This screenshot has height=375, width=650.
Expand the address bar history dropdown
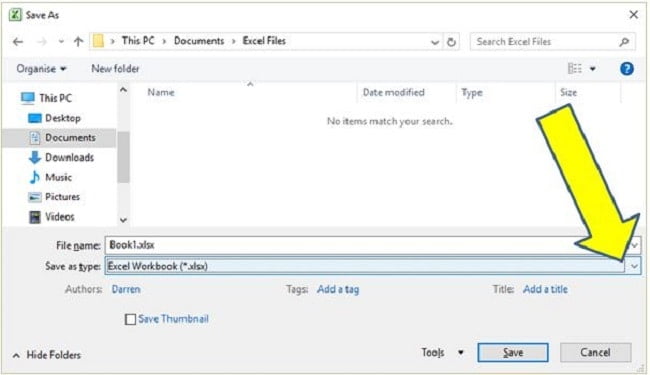[x=435, y=42]
